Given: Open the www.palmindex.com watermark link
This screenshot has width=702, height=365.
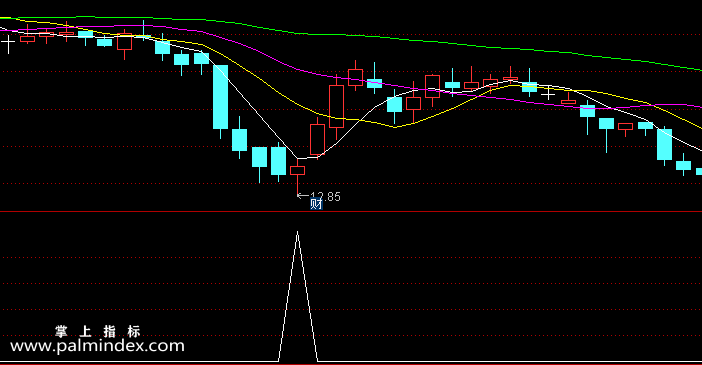Looking at the screenshot, I should point(98,346).
